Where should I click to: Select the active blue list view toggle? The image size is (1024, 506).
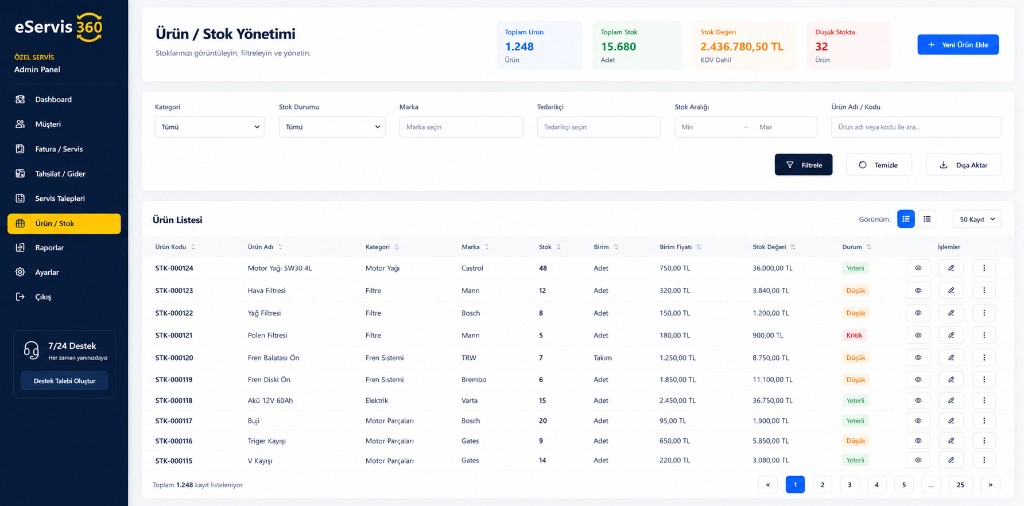pyautogui.click(x=906, y=219)
